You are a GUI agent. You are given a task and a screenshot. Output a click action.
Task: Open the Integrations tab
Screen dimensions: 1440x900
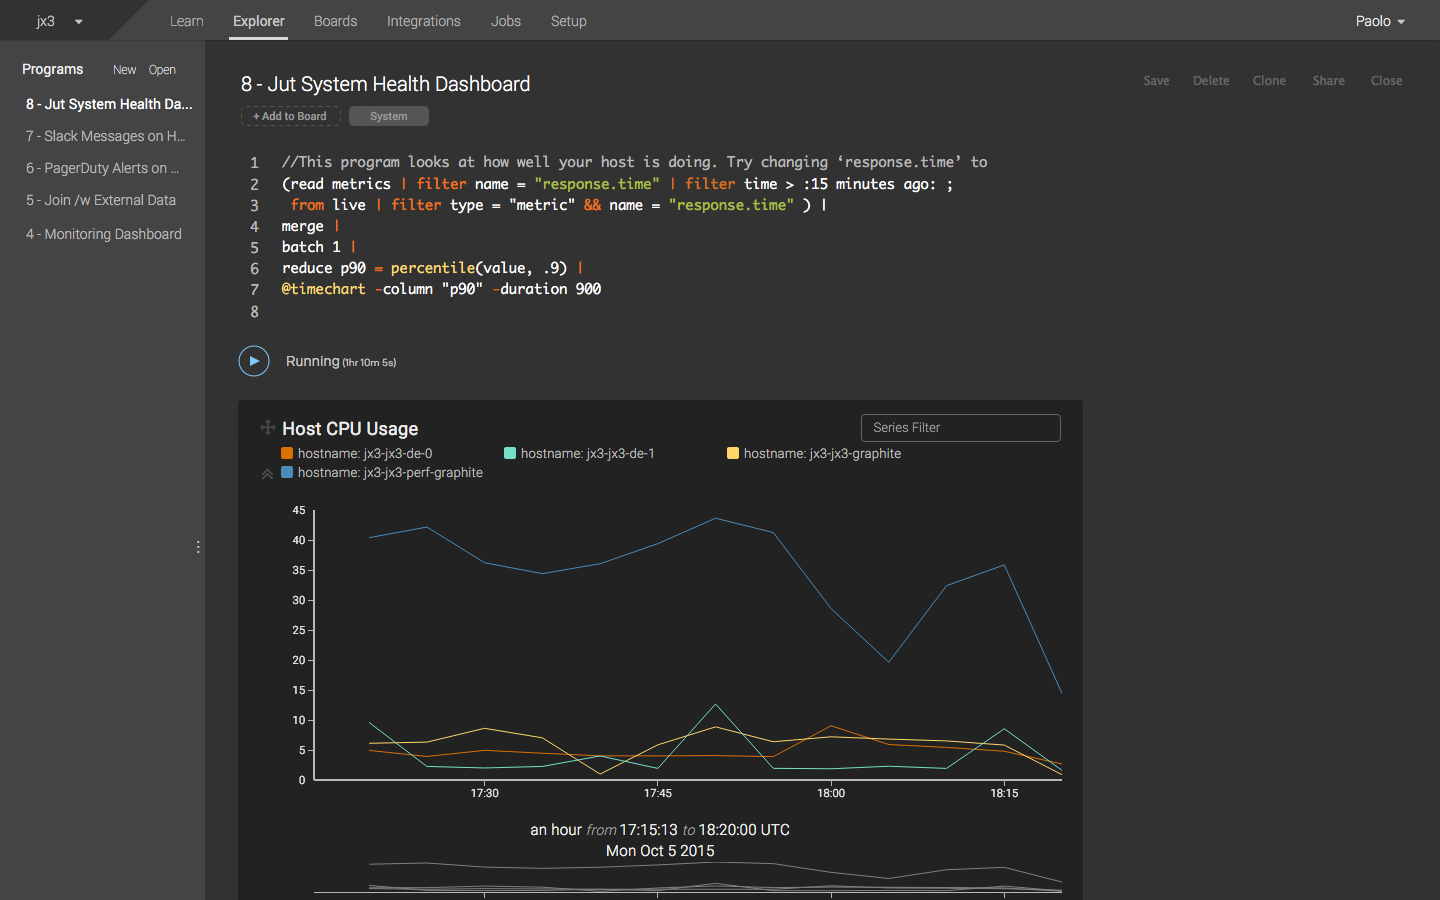424,21
